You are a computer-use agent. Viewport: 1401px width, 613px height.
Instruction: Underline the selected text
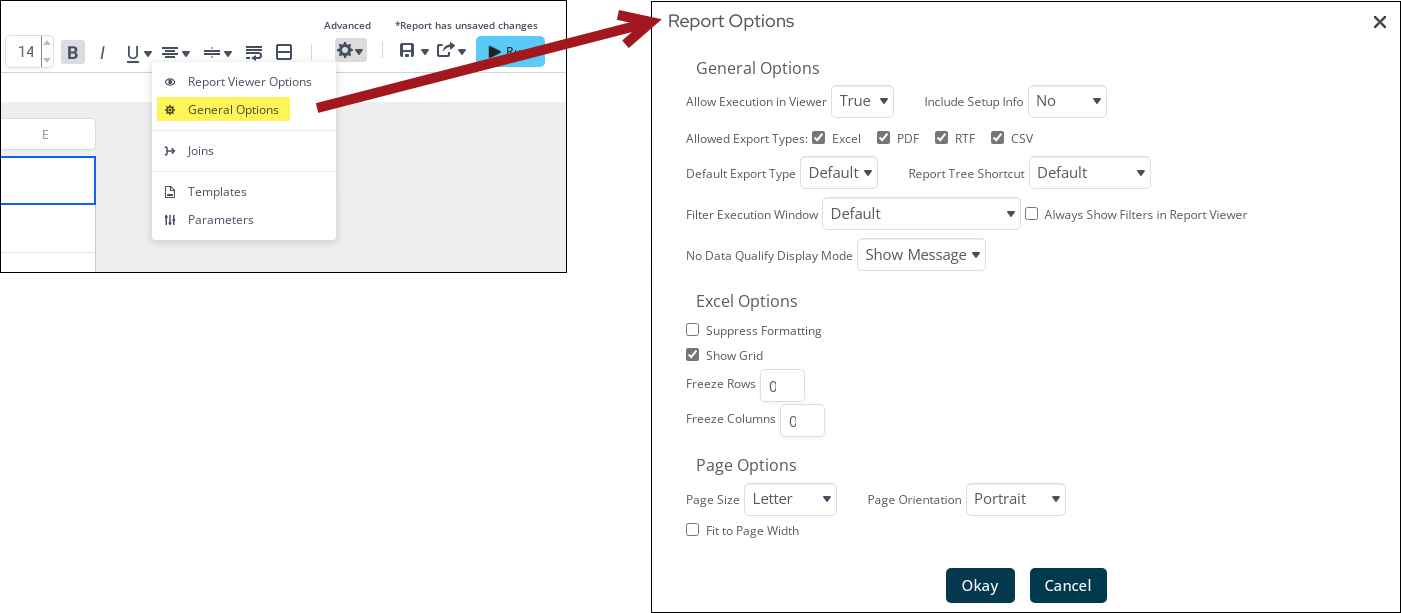click(133, 51)
